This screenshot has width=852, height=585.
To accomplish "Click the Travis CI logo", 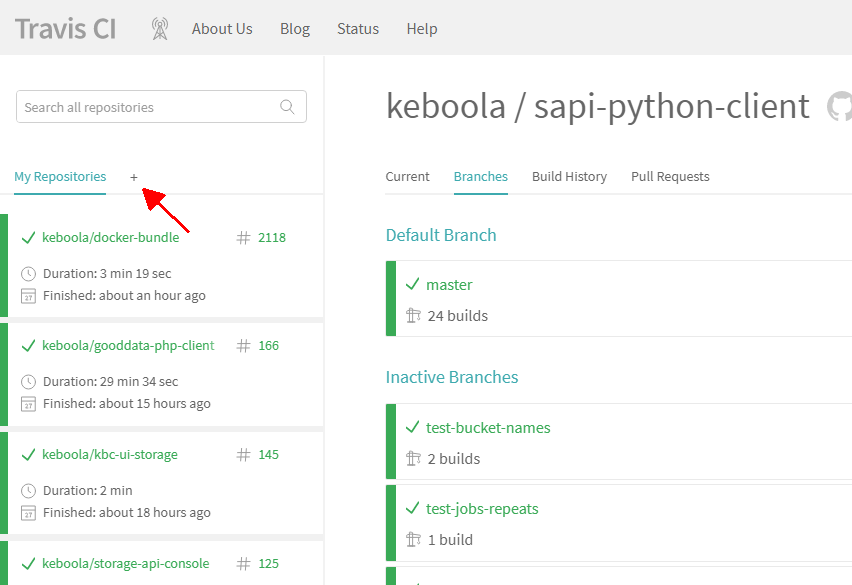I will pyautogui.click(x=65, y=29).
